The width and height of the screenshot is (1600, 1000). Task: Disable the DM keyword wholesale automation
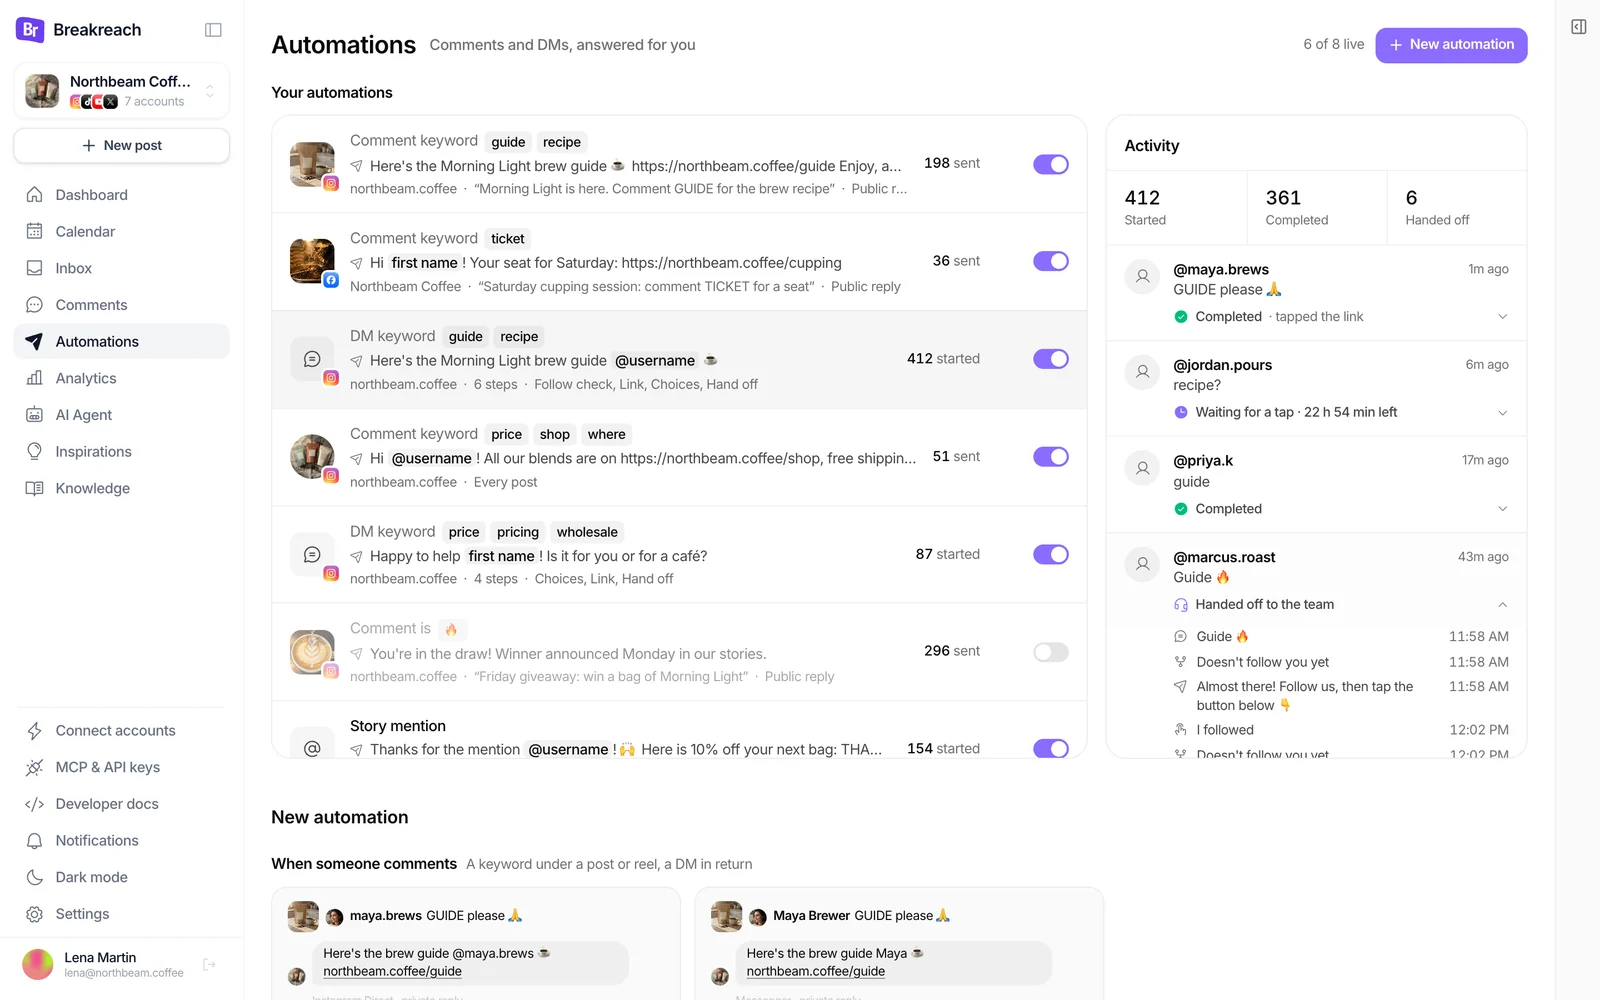coord(1051,554)
